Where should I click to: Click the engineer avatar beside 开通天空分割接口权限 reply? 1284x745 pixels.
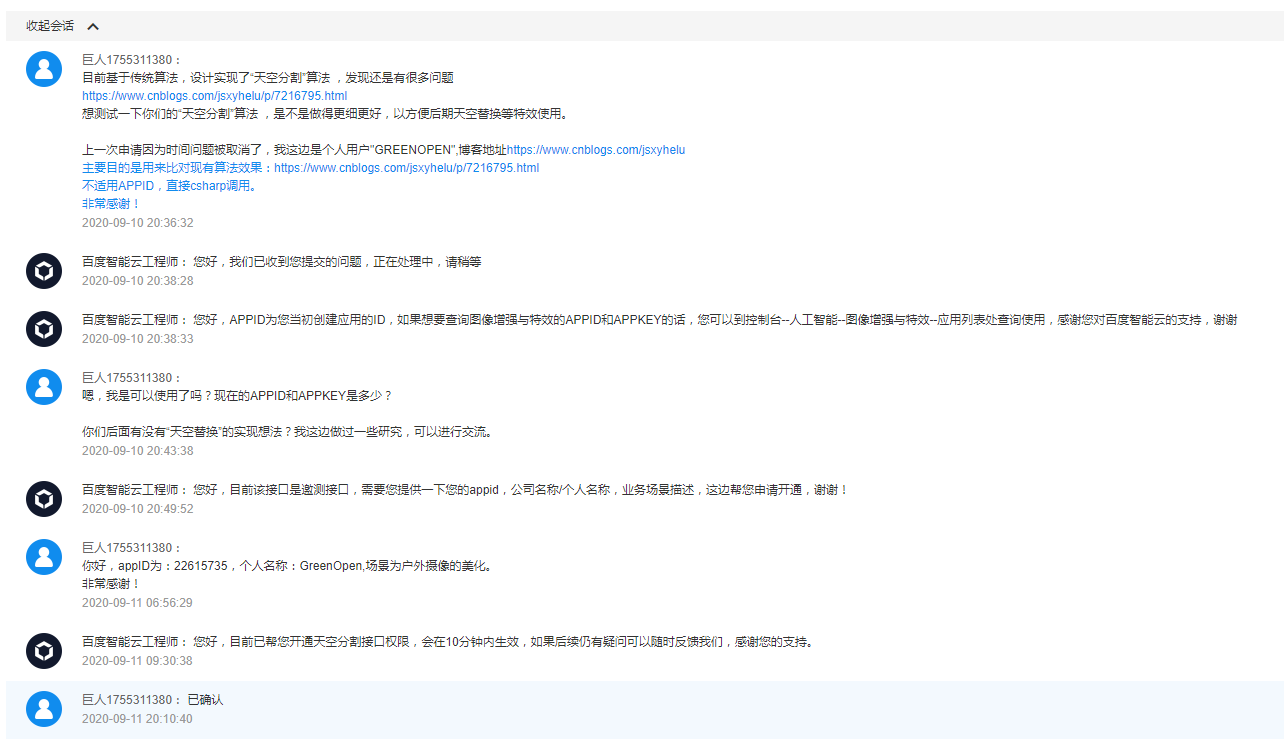click(44, 650)
